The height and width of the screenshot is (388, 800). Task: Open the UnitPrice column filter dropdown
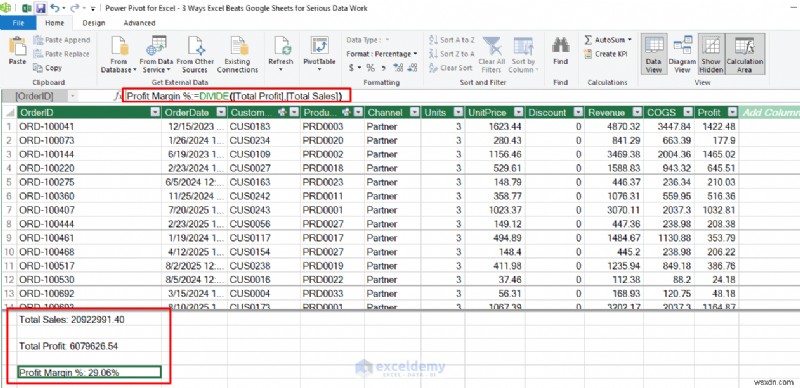click(518, 113)
